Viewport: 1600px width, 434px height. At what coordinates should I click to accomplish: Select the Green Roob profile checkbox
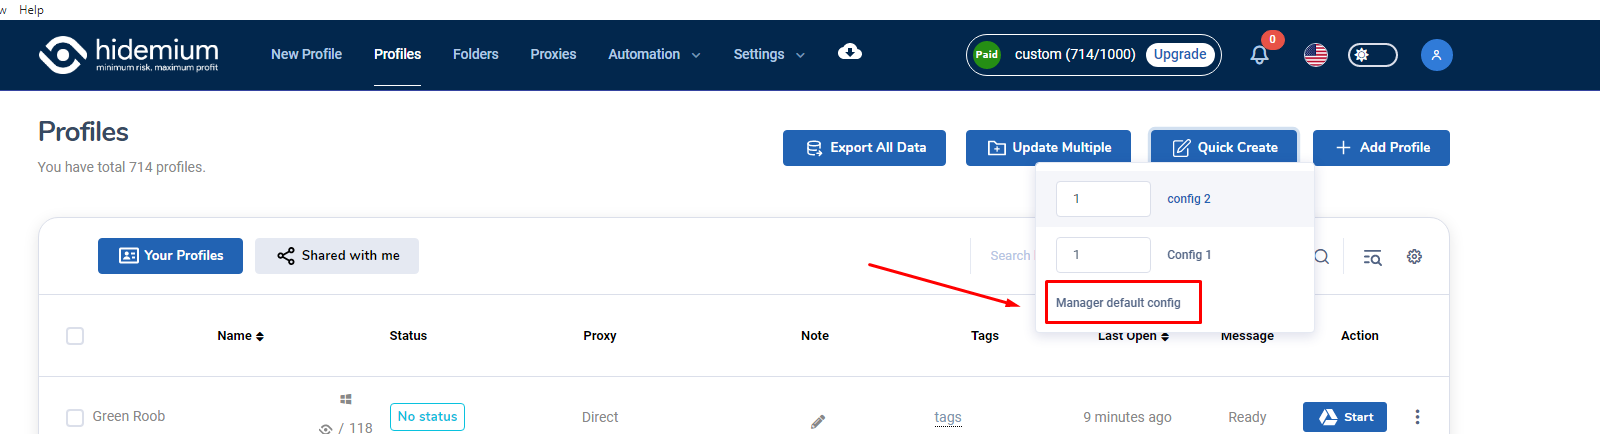click(x=75, y=417)
